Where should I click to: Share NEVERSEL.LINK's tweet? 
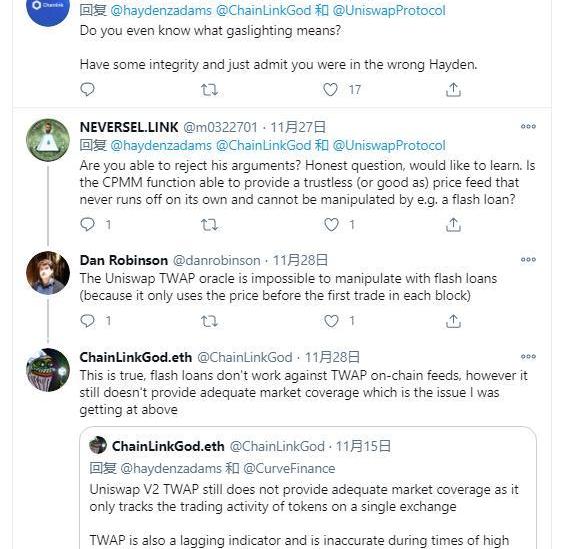click(x=453, y=225)
